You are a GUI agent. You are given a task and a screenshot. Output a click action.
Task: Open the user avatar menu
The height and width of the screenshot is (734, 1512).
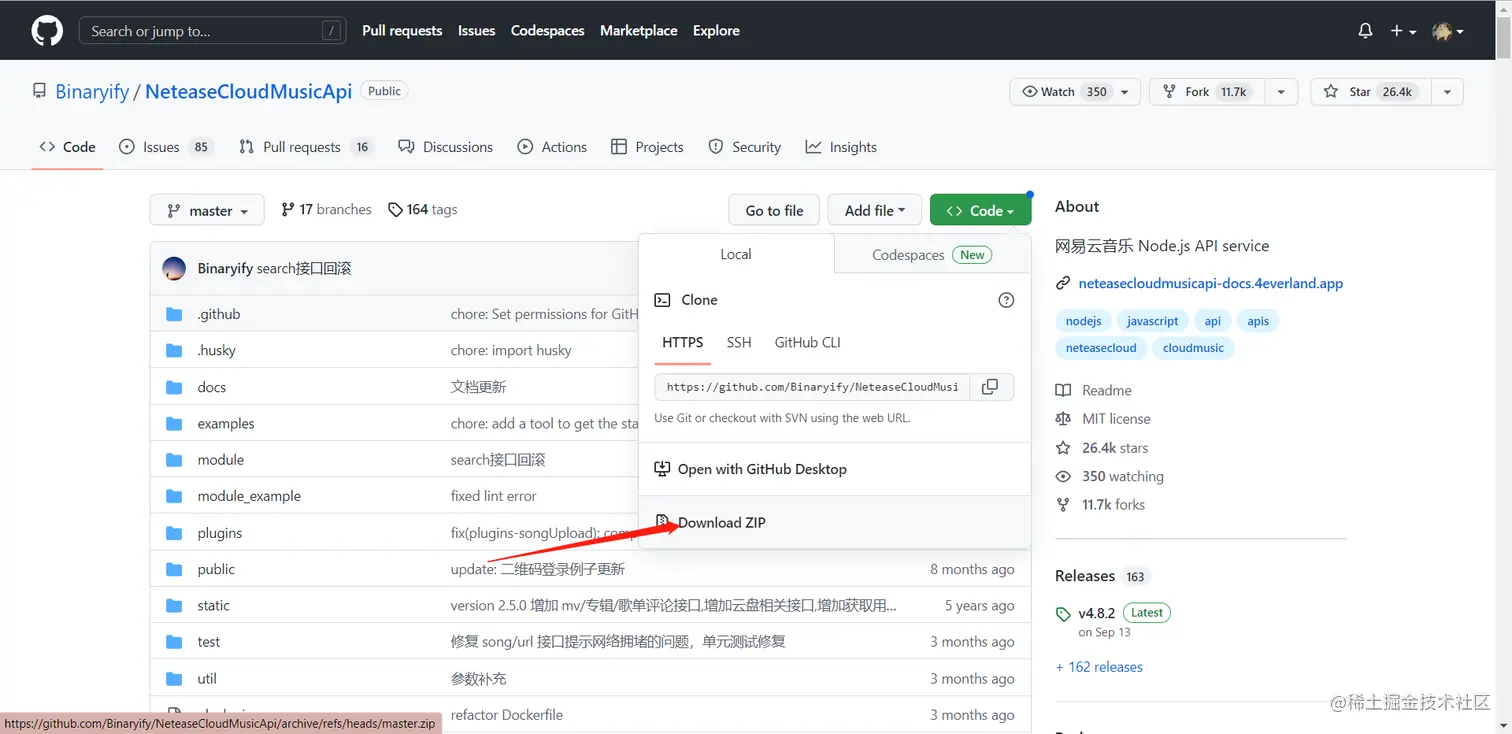[1447, 31]
